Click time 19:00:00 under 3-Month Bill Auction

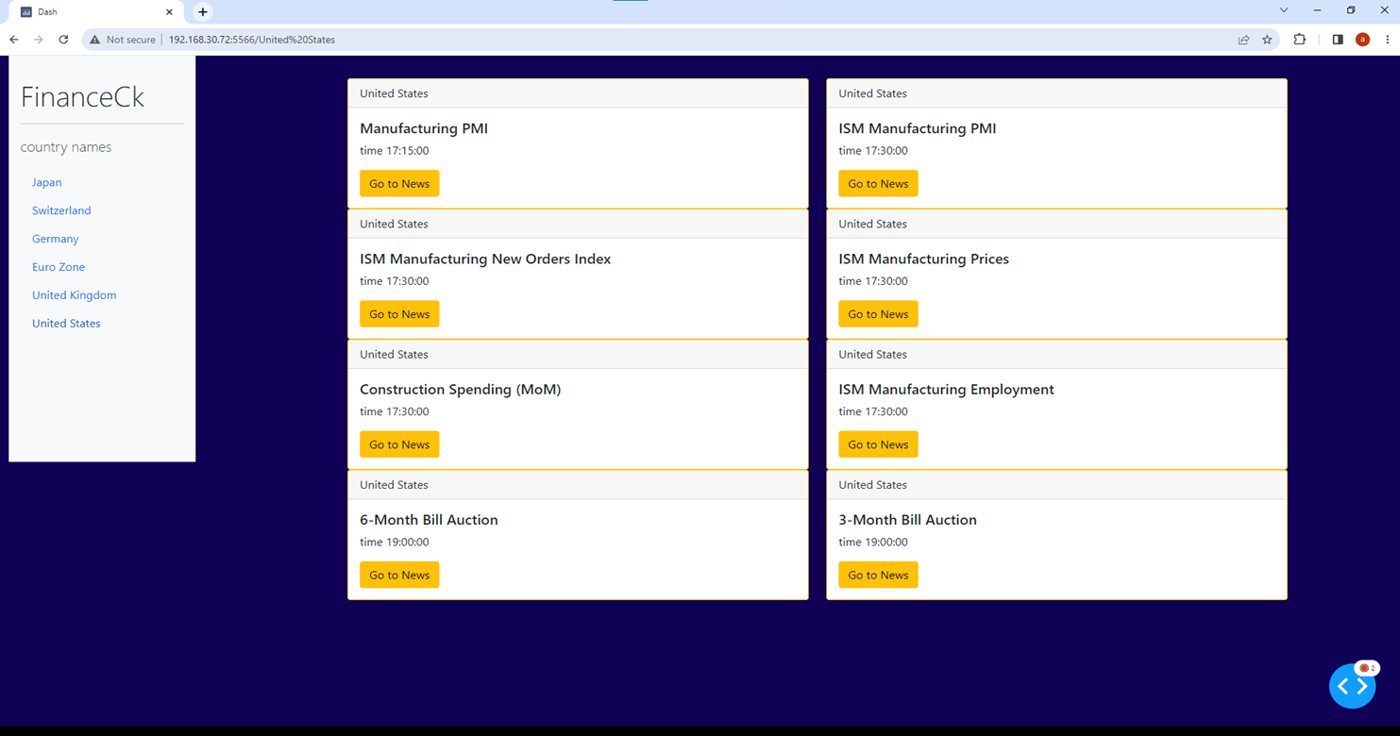point(873,542)
